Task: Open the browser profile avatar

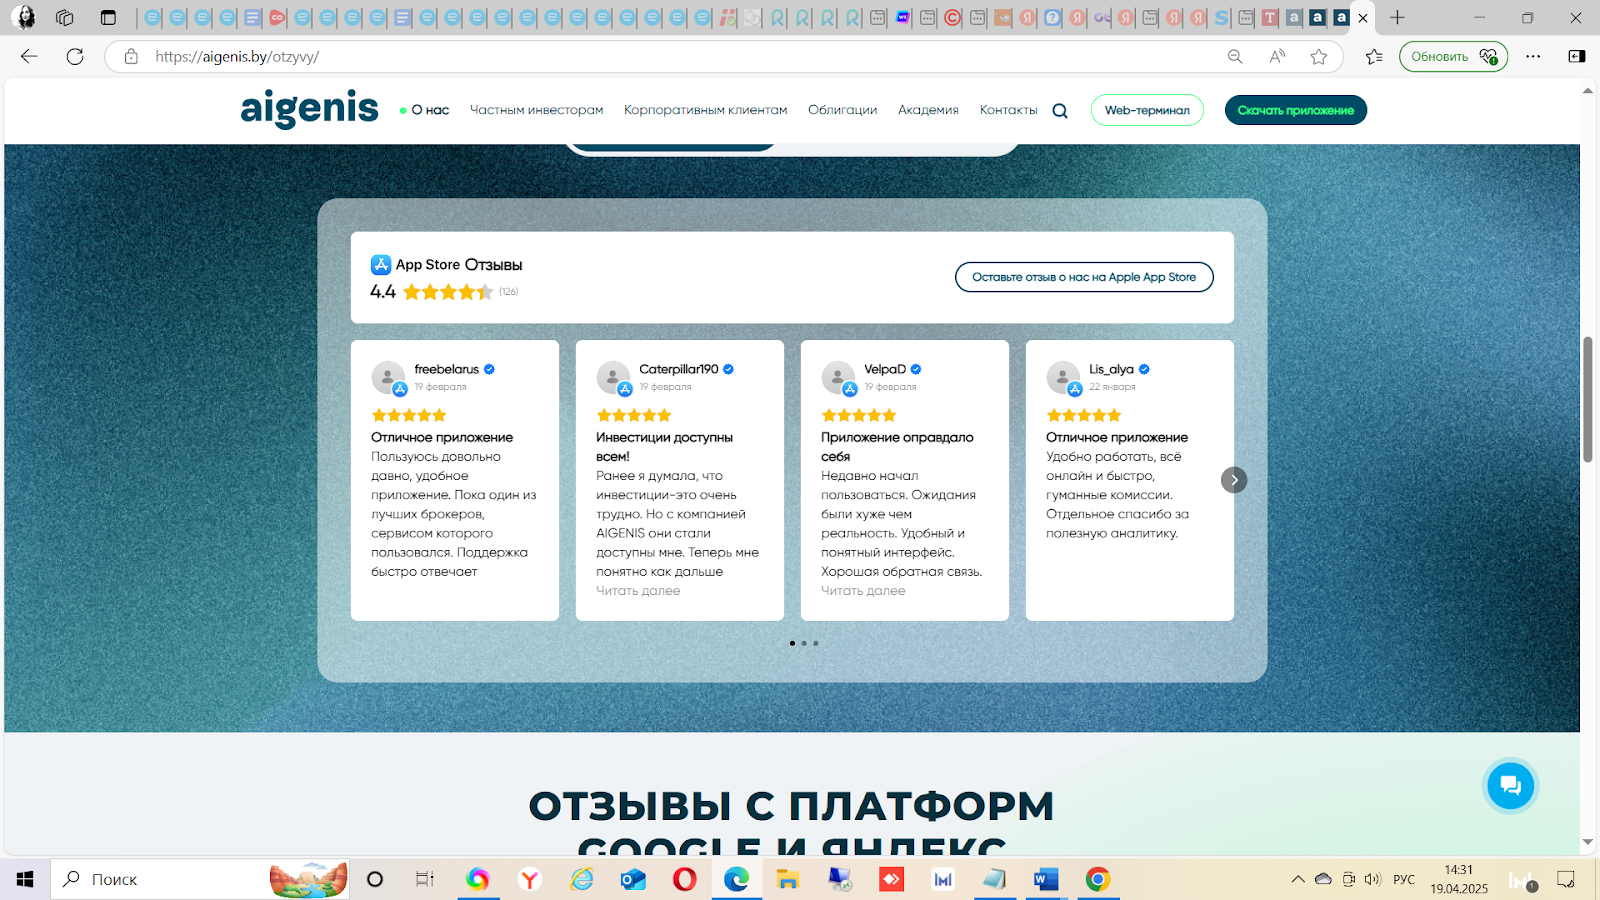Action: [23, 18]
